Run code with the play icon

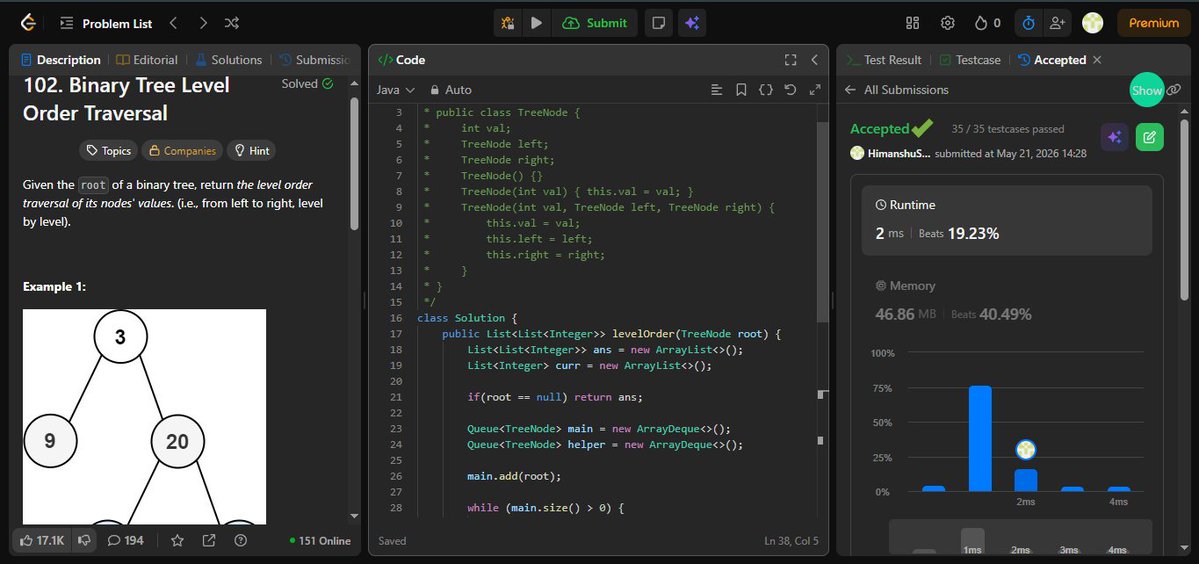click(537, 23)
